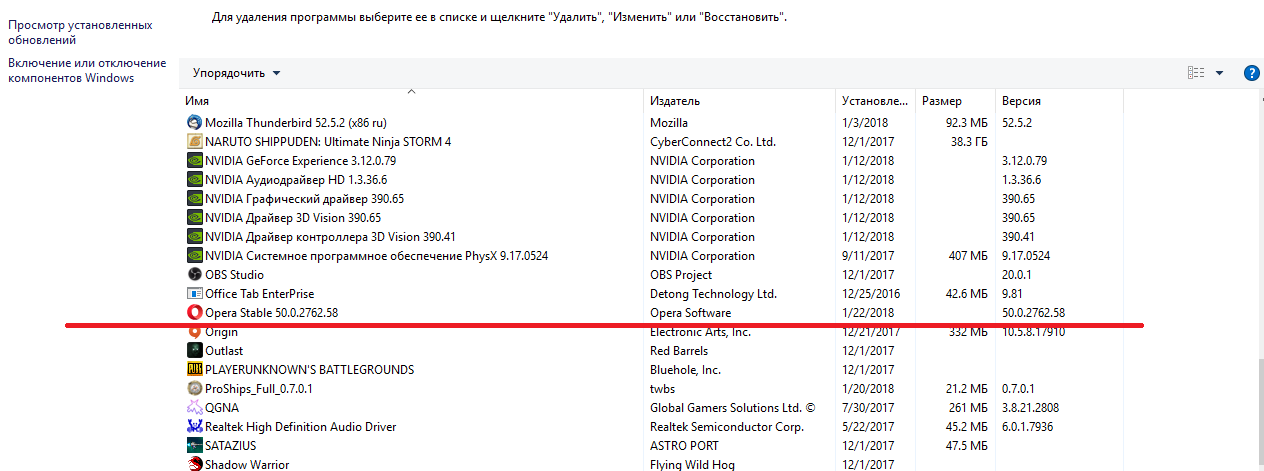Image resolution: width=1264 pixels, height=471 pixels.
Task: Click the PLAYERUNKNOWN'S BATTLEGROUNDS icon
Action: (x=195, y=369)
